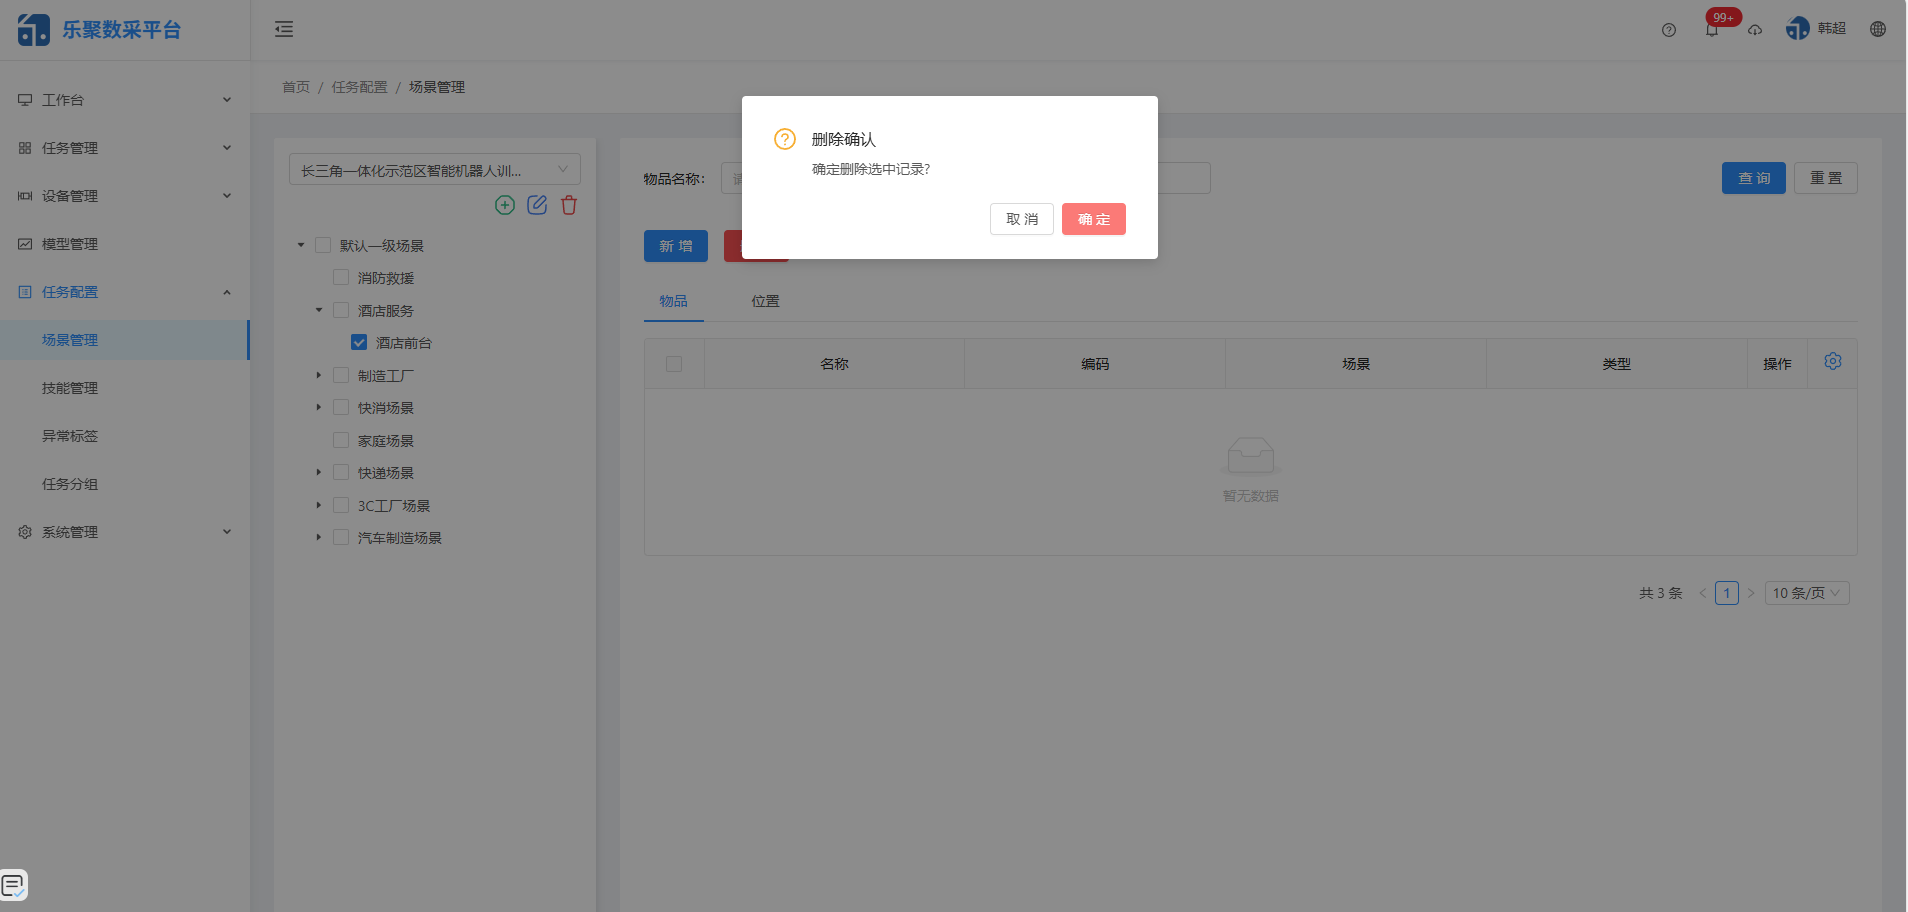Open the notification bell
1908x912 pixels.
pyautogui.click(x=1711, y=30)
